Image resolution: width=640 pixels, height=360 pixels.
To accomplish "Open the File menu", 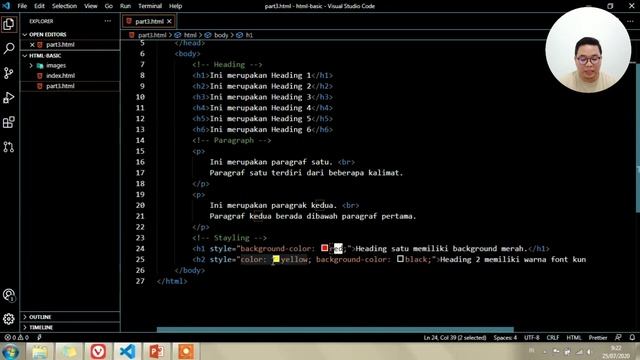I will pos(22,6).
